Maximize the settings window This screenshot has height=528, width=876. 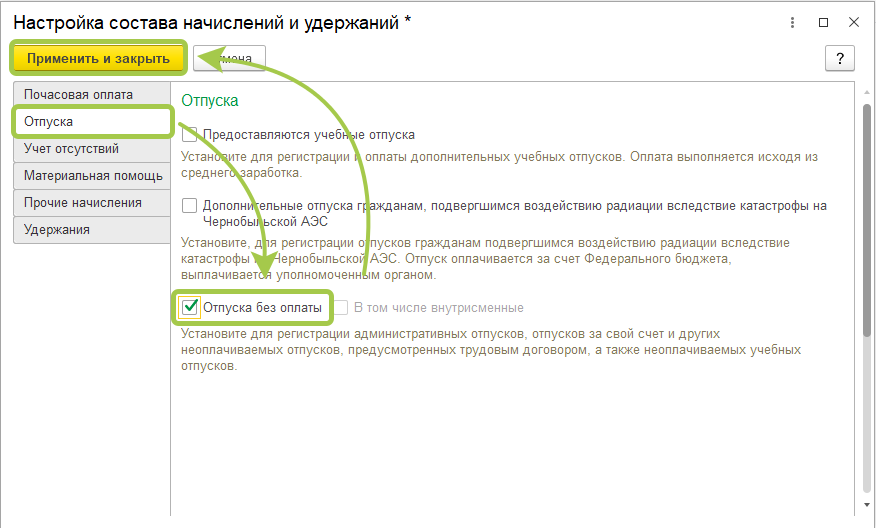[823, 22]
